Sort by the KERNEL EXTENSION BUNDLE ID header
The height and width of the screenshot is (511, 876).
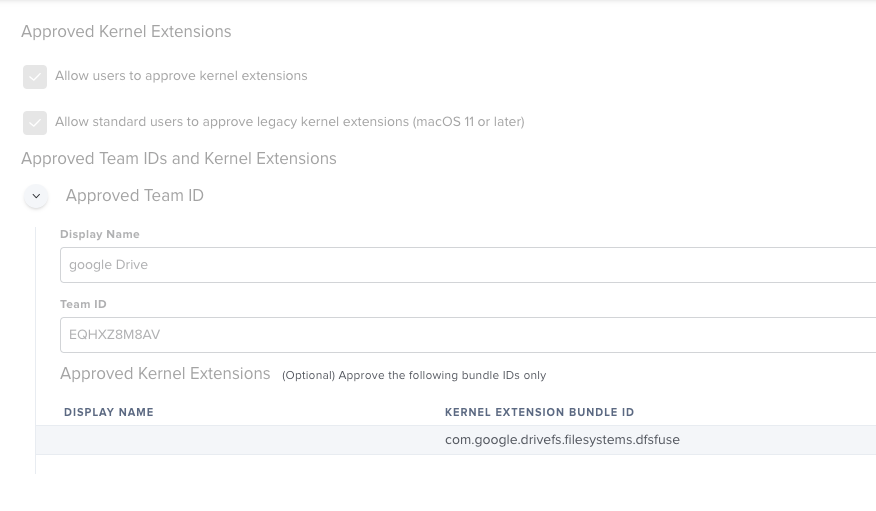pos(539,412)
